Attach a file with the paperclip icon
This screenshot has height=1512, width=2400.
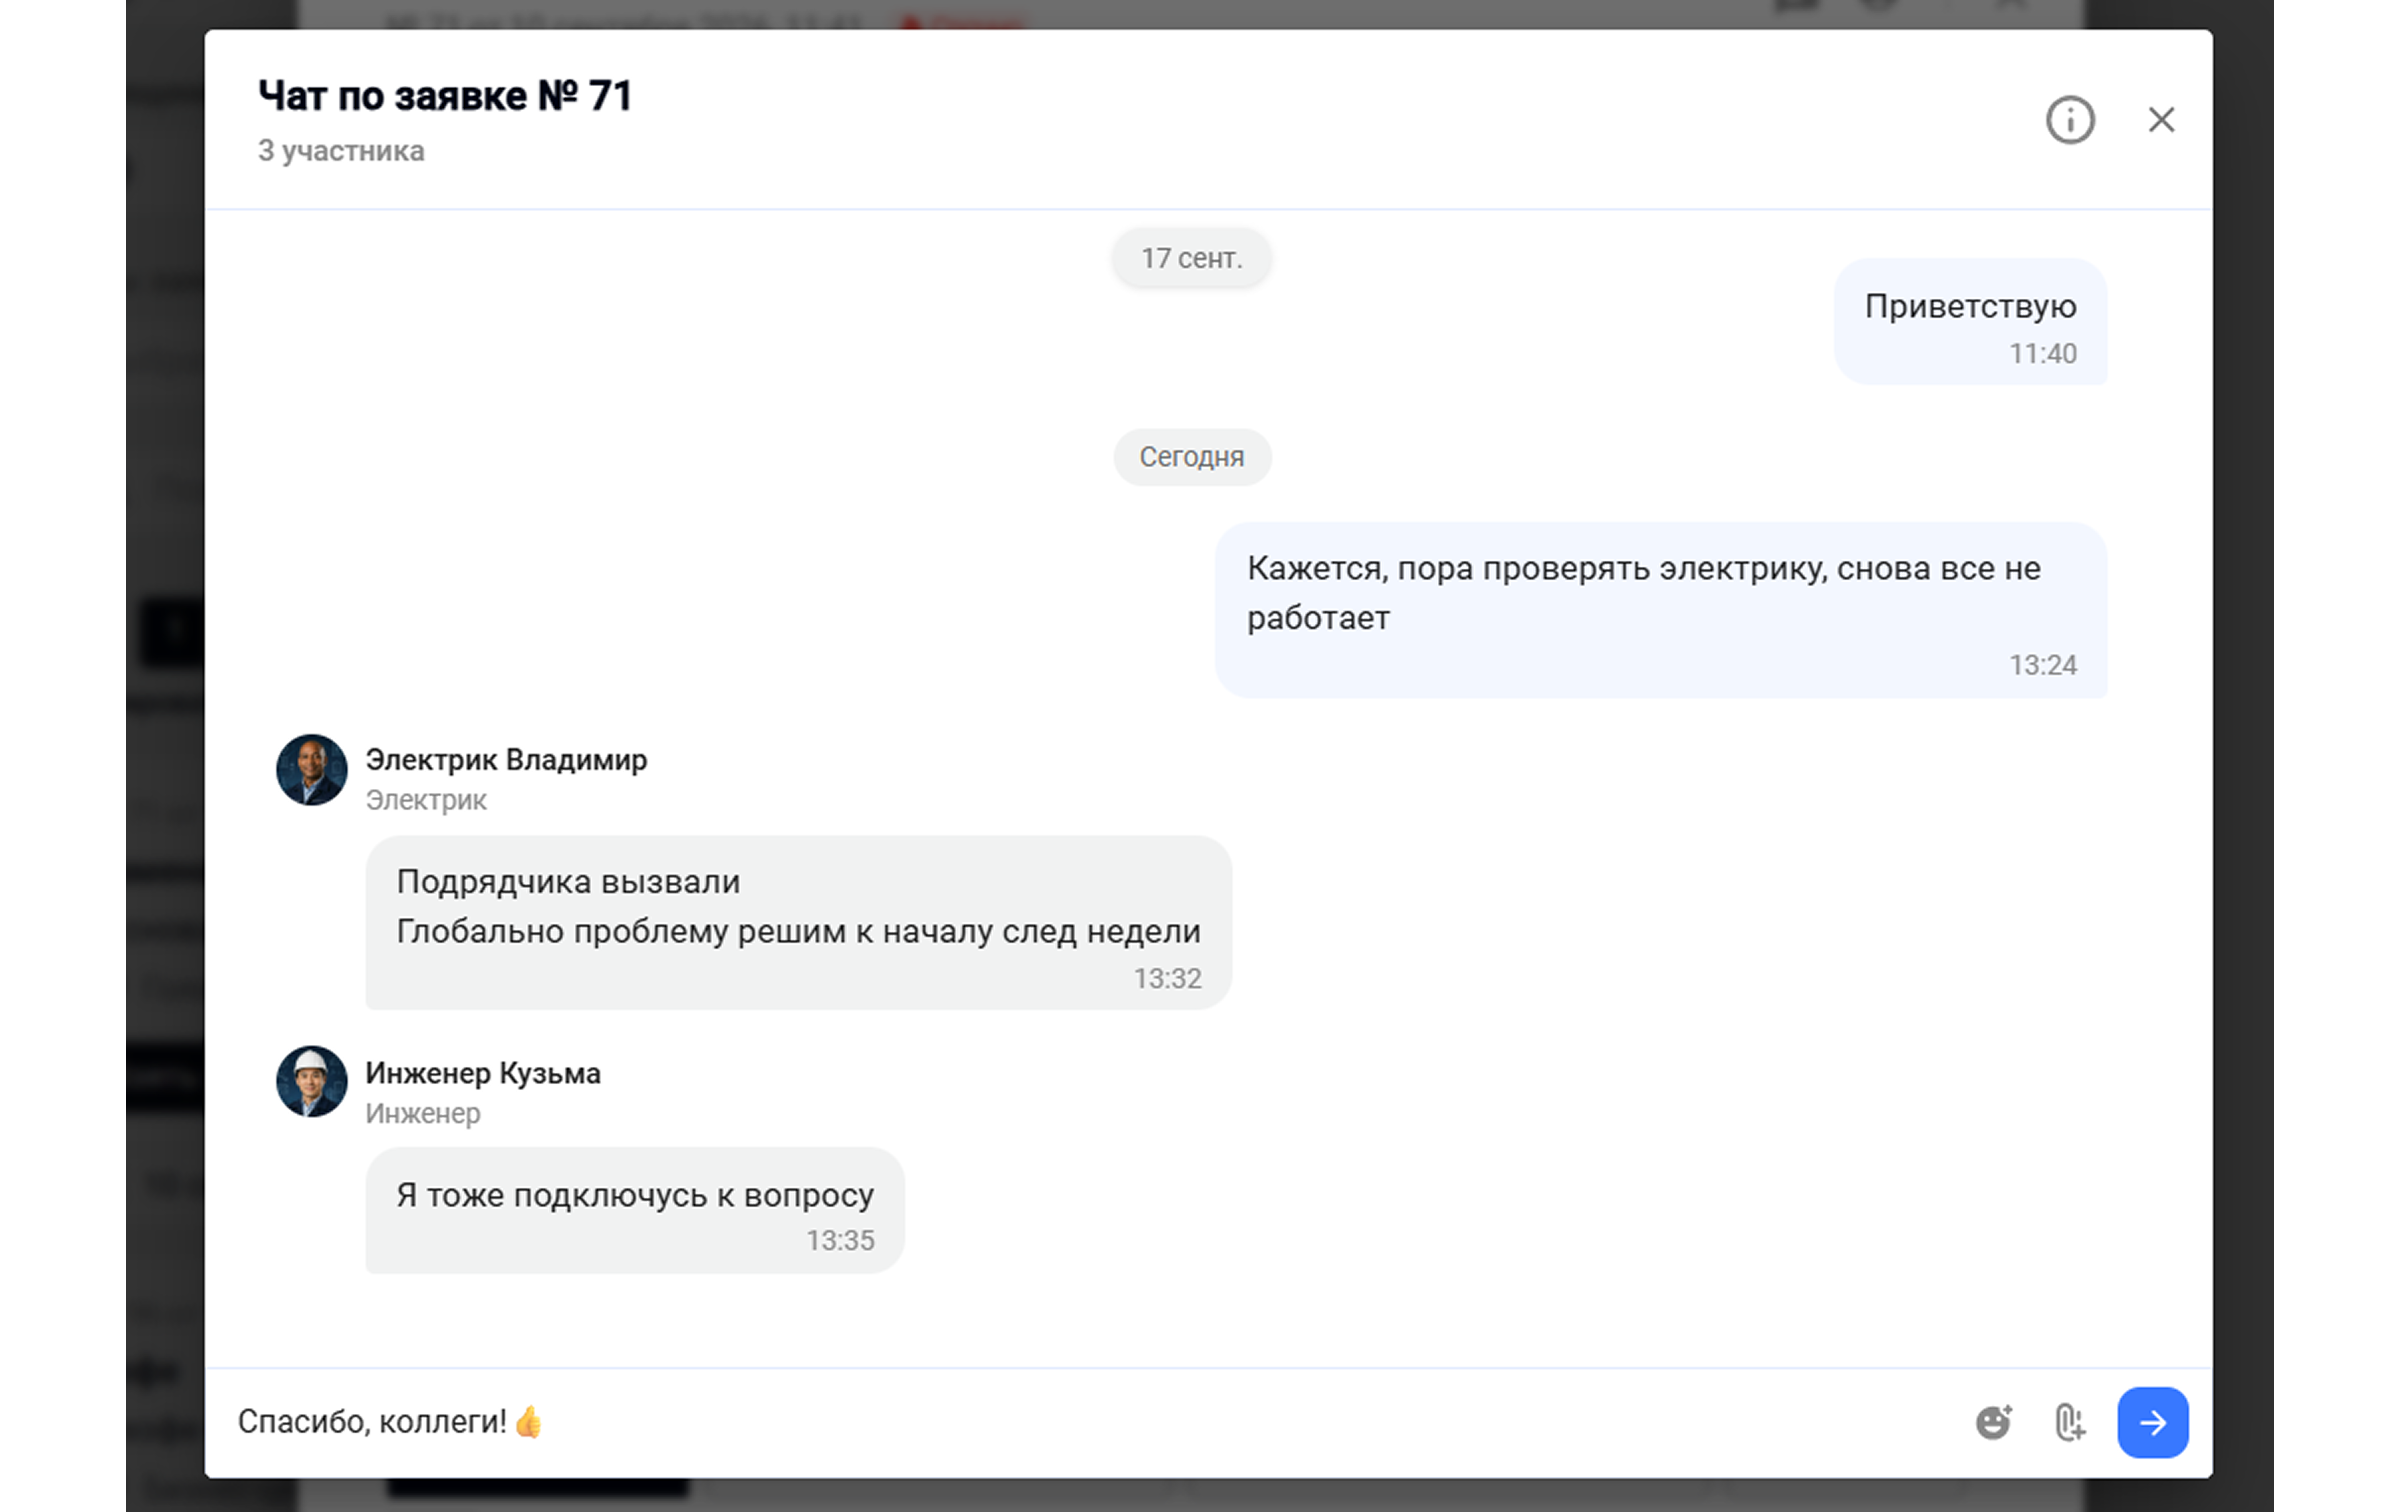[2069, 1422]
